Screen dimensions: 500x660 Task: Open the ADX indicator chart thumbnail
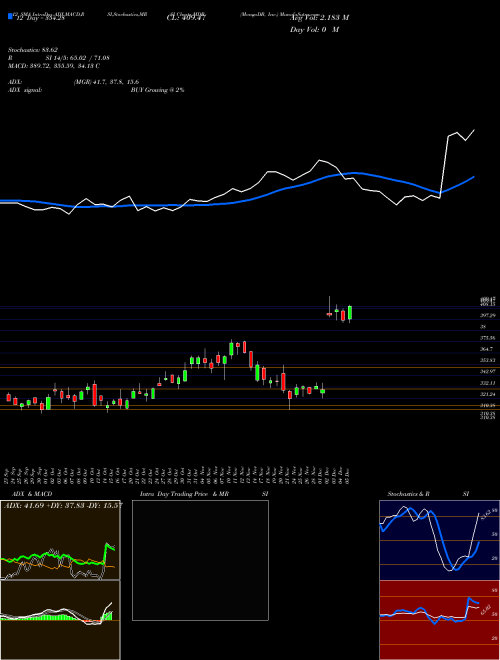point(60,540)
